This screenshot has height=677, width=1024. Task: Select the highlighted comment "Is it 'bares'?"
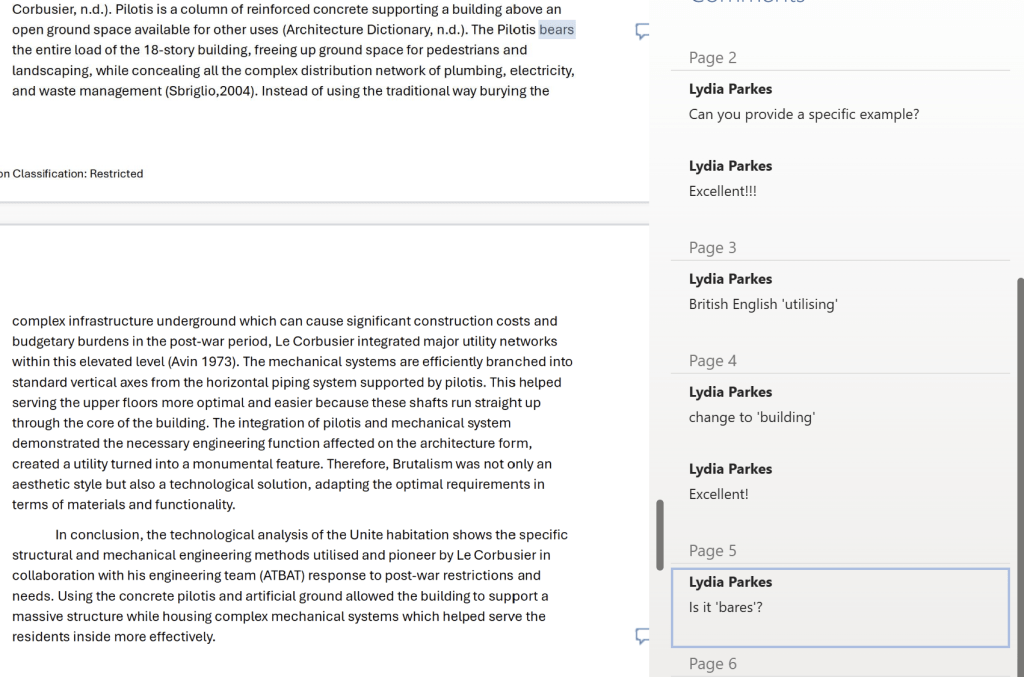(840, 608)
